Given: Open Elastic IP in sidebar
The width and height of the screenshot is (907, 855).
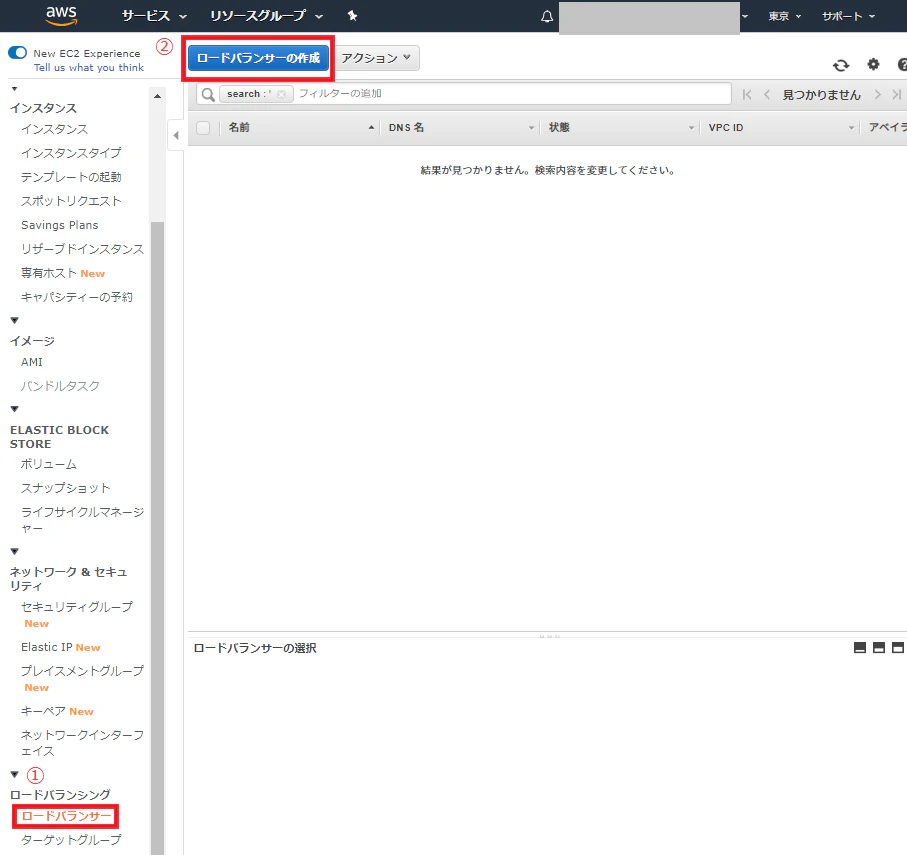Looking at the screenshot, I should [47, 647].
